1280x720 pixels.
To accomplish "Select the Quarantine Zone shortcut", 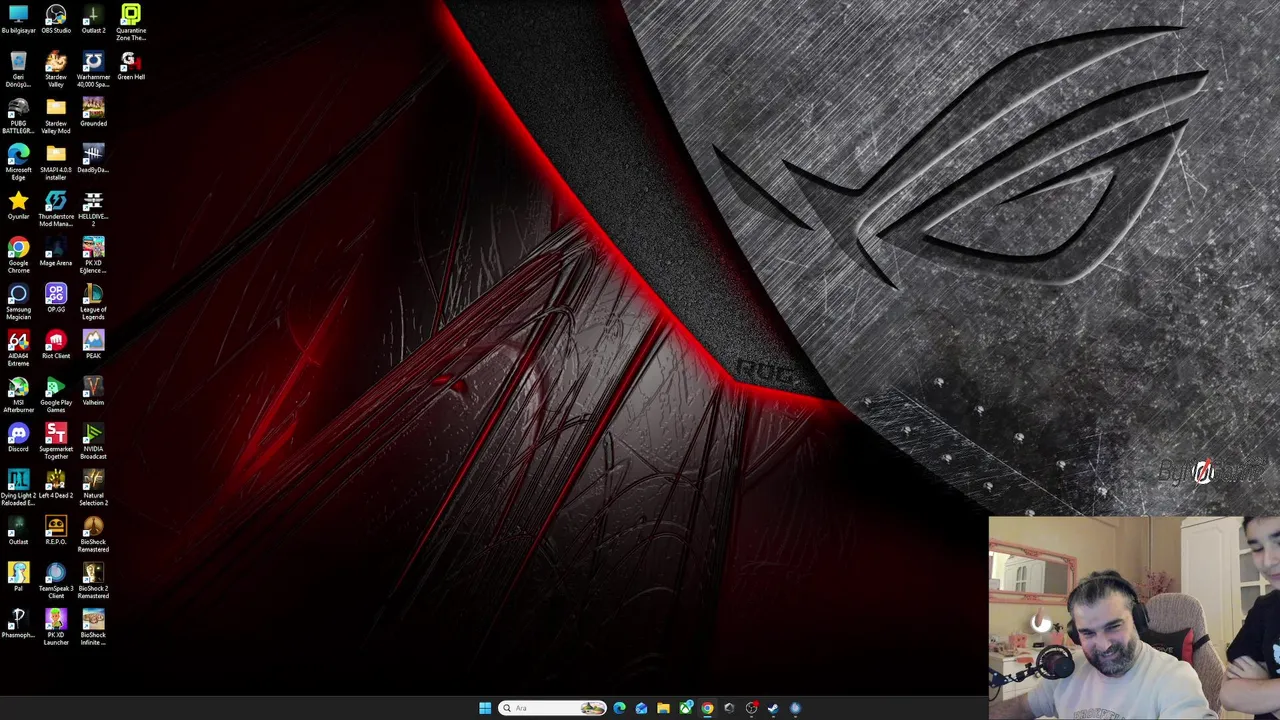I will [131, 22].
